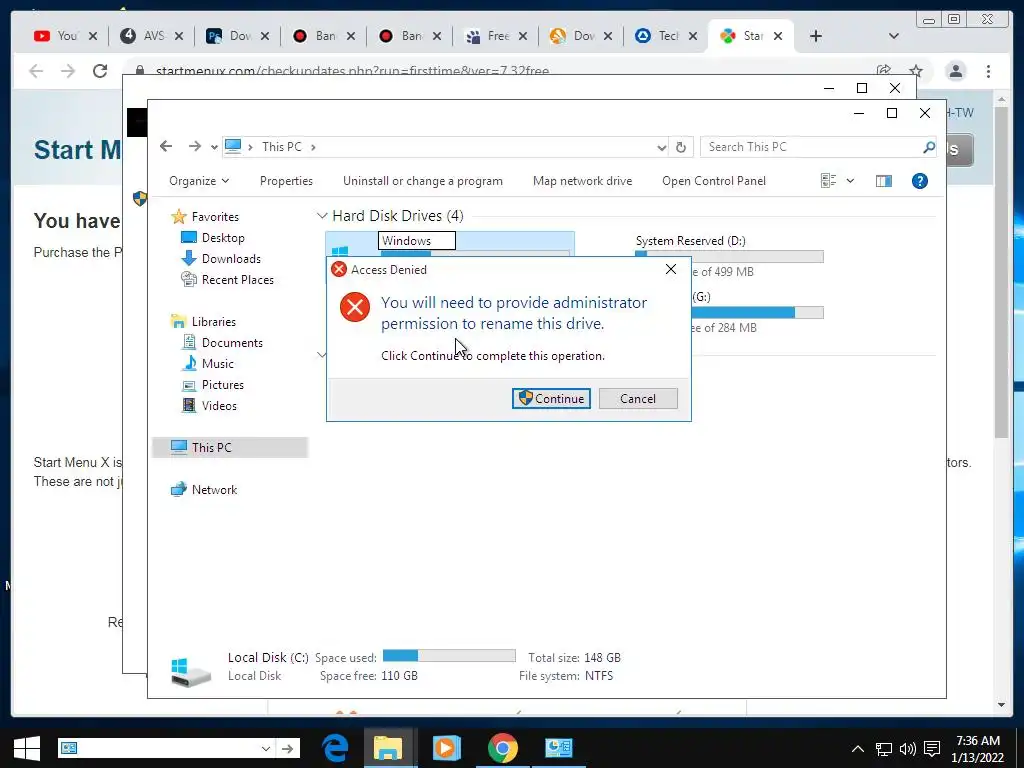Click the search magnifier icon

point(929,147)
